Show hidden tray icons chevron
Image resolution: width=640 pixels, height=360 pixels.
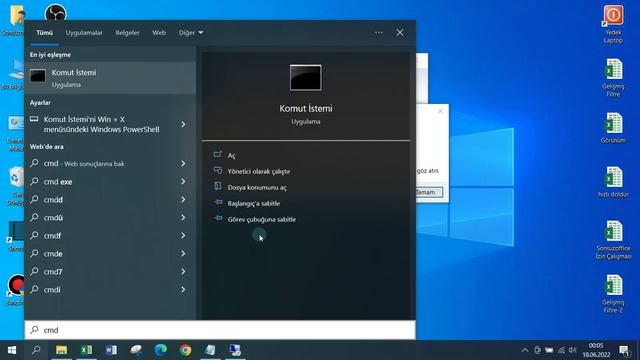click(x=525, y=350)
